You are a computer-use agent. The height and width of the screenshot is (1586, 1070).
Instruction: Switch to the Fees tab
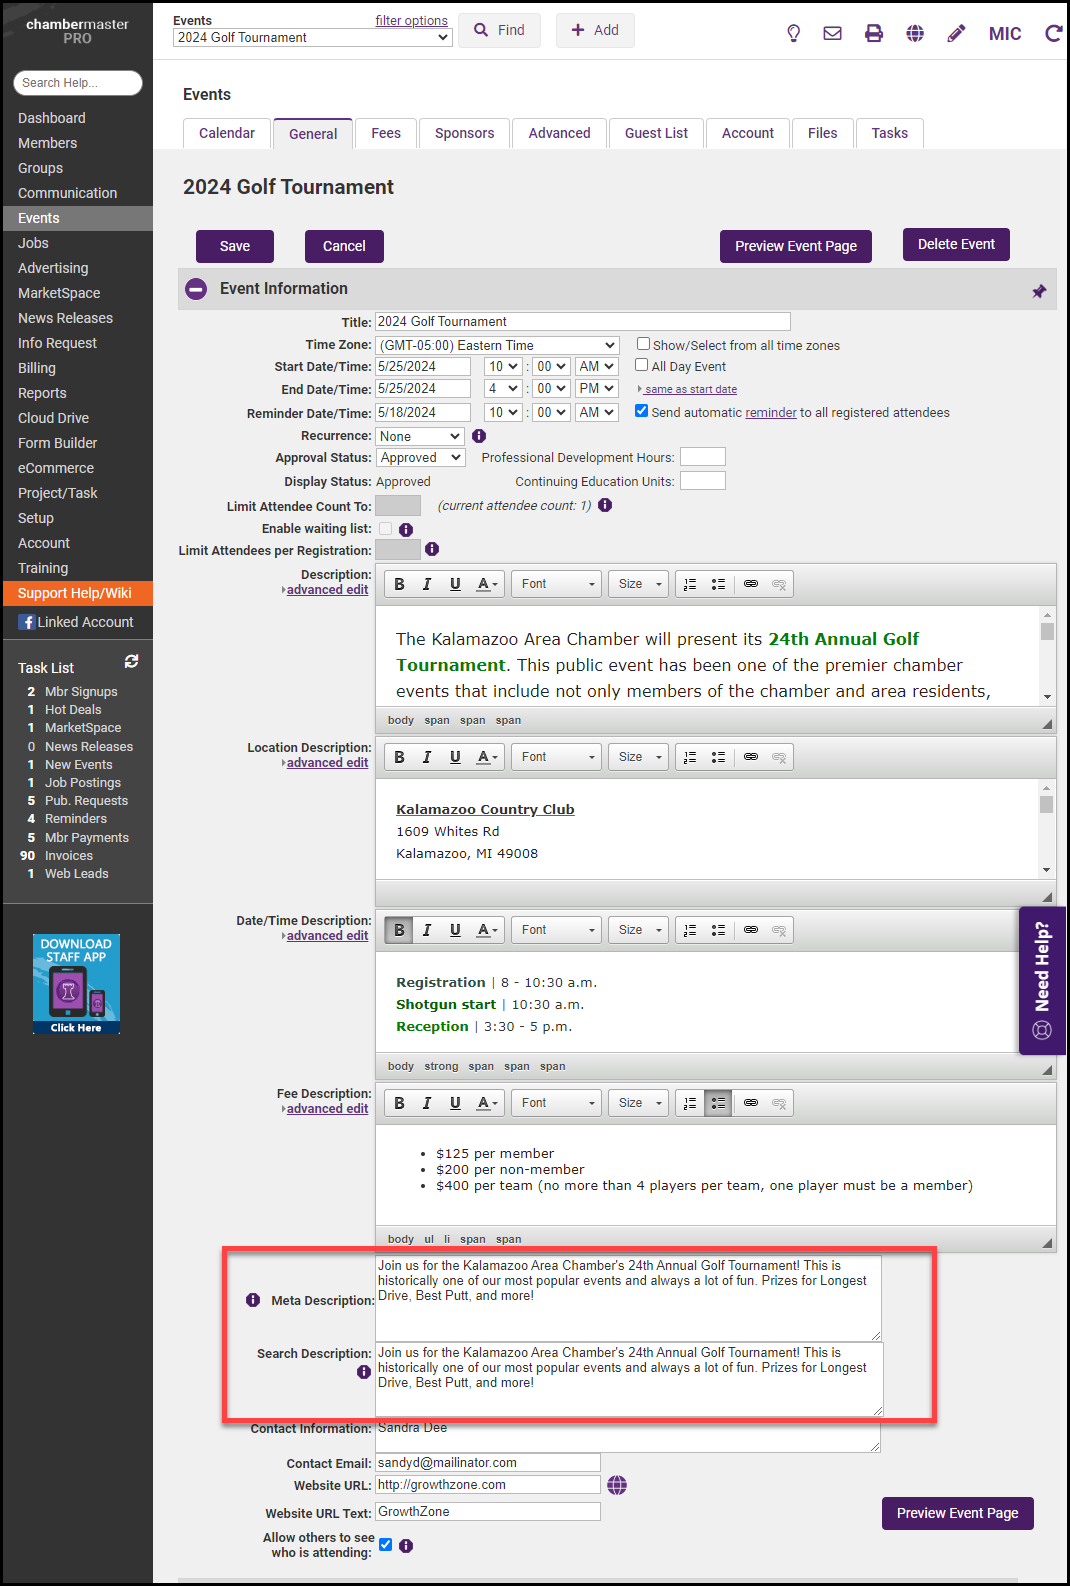click(386, 133)
